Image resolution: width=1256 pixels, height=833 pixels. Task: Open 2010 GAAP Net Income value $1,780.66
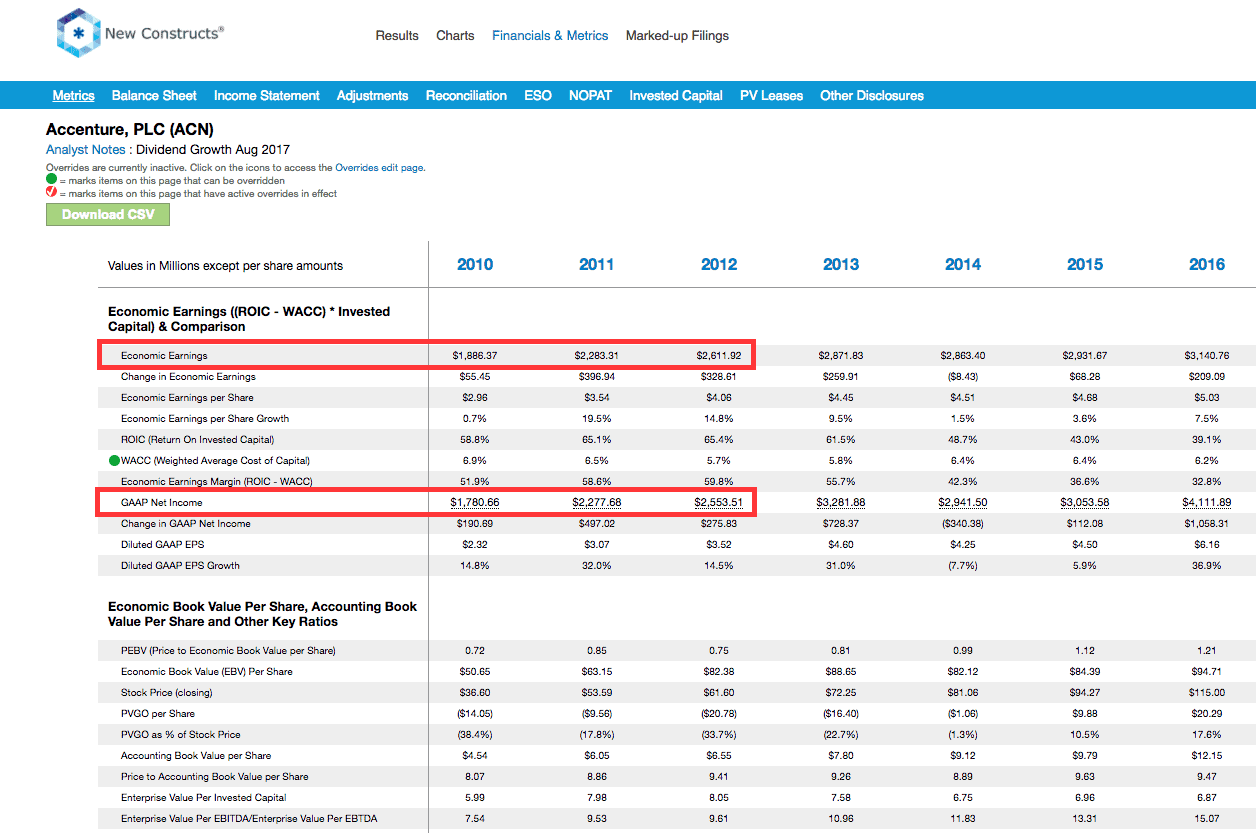click(475, 503)
